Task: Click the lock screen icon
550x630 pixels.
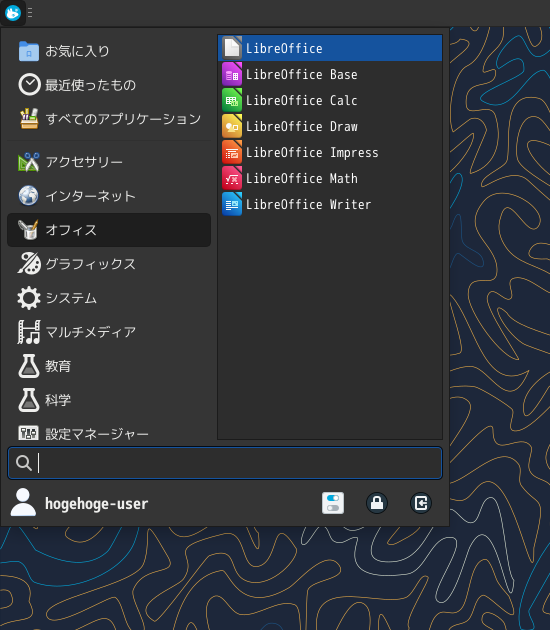Action: (377, 503)
